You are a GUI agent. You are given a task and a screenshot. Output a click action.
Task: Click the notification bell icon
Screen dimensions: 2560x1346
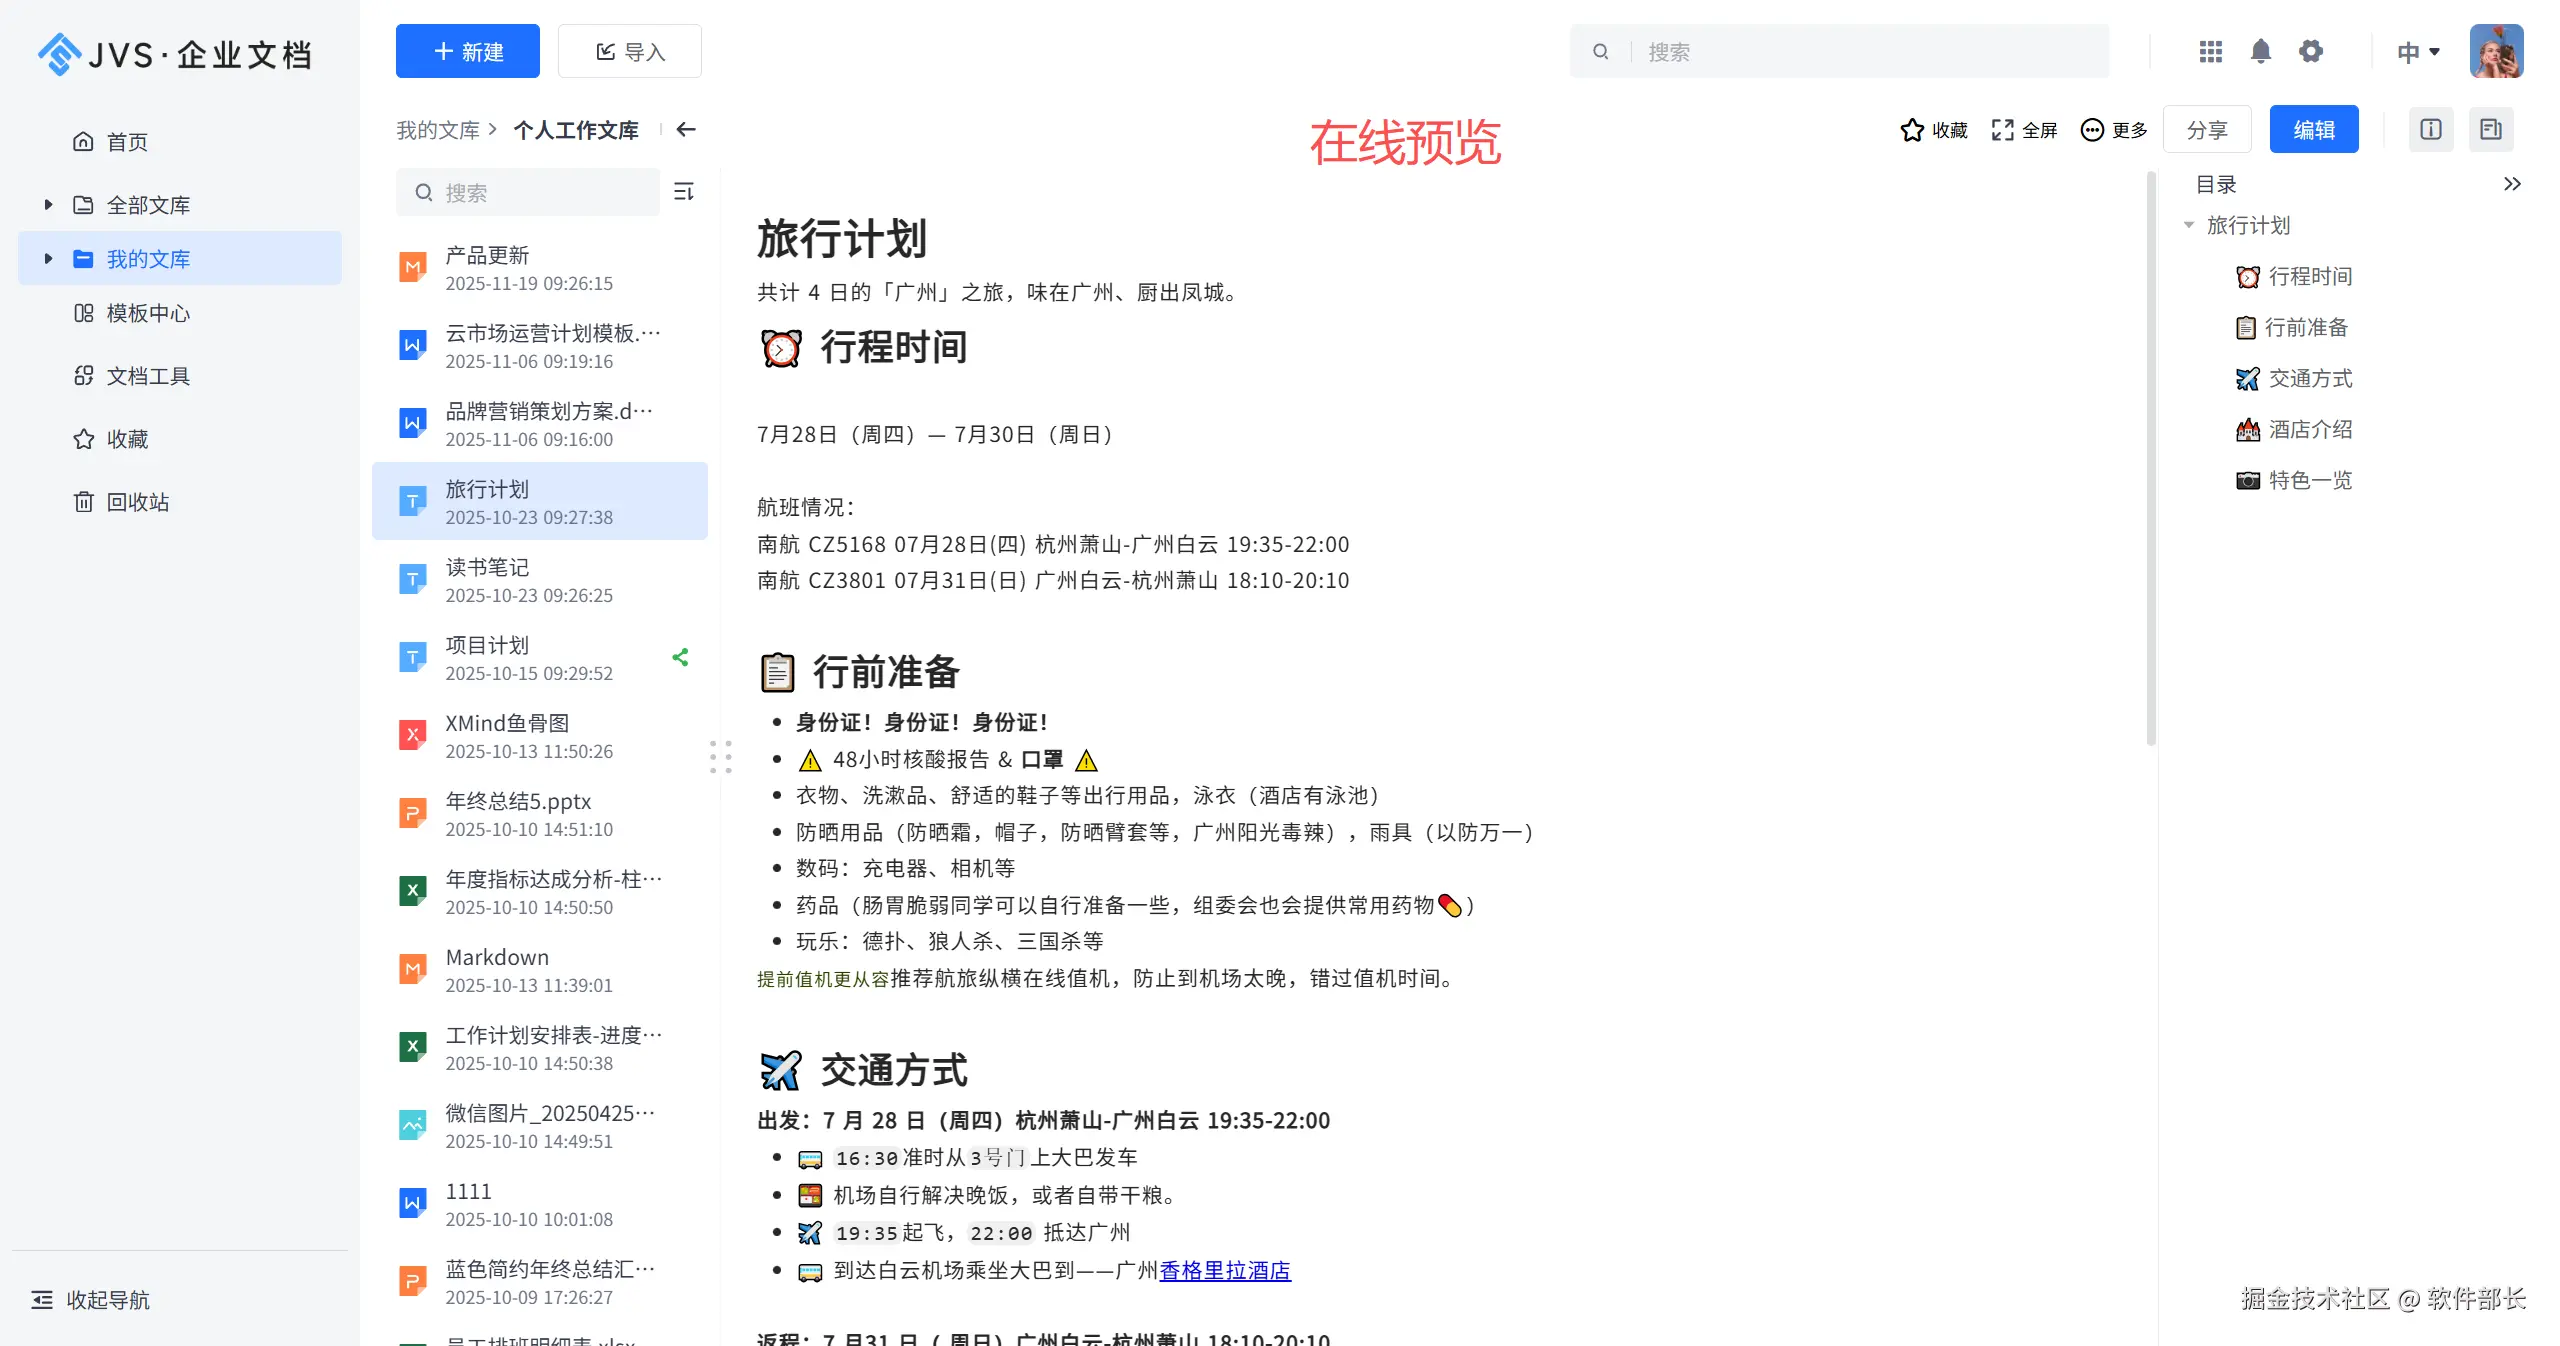[2260, 51]
